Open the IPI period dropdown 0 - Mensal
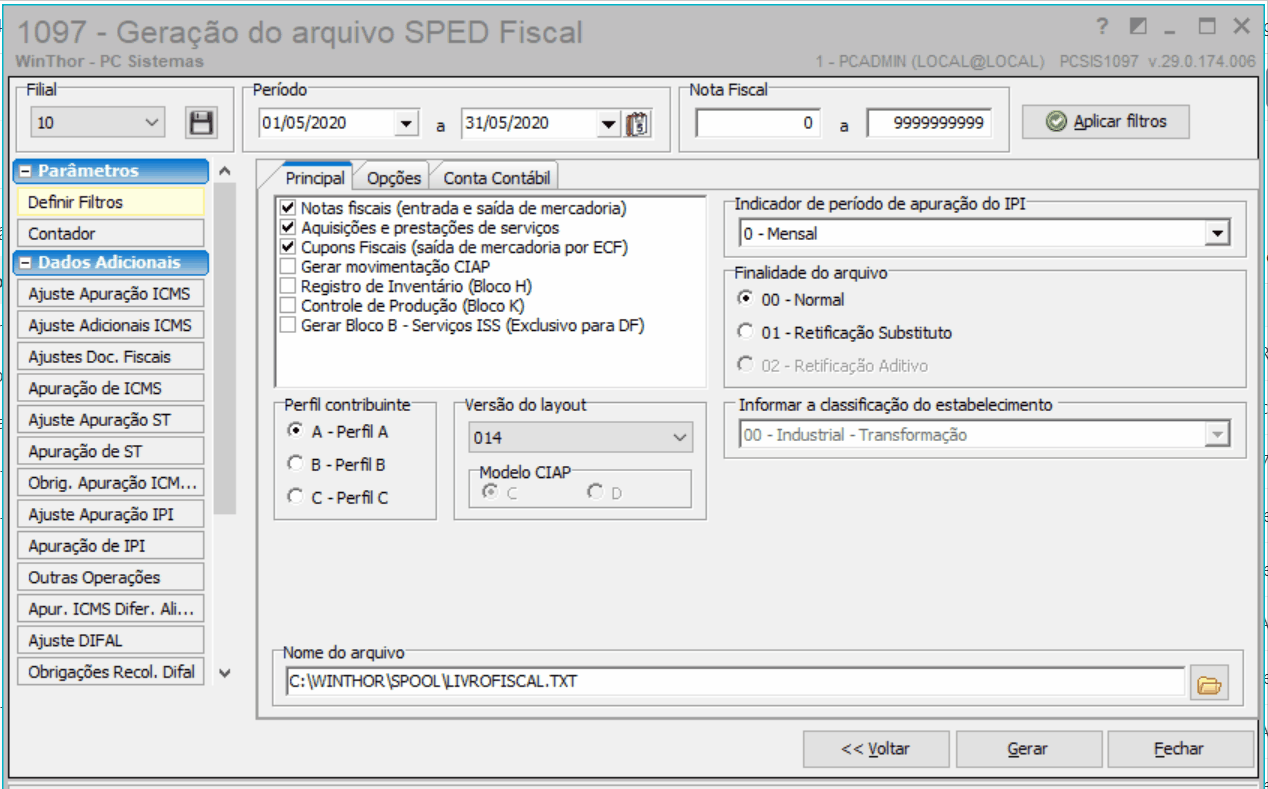 click(x=1217, y=233)
